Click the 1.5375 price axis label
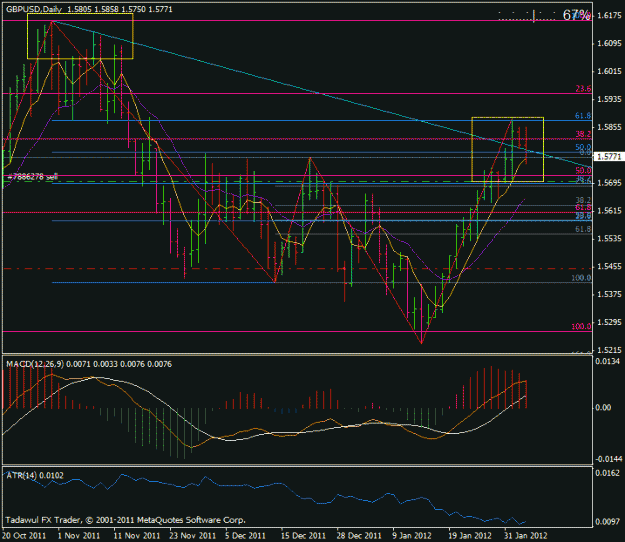 point(609,295)
